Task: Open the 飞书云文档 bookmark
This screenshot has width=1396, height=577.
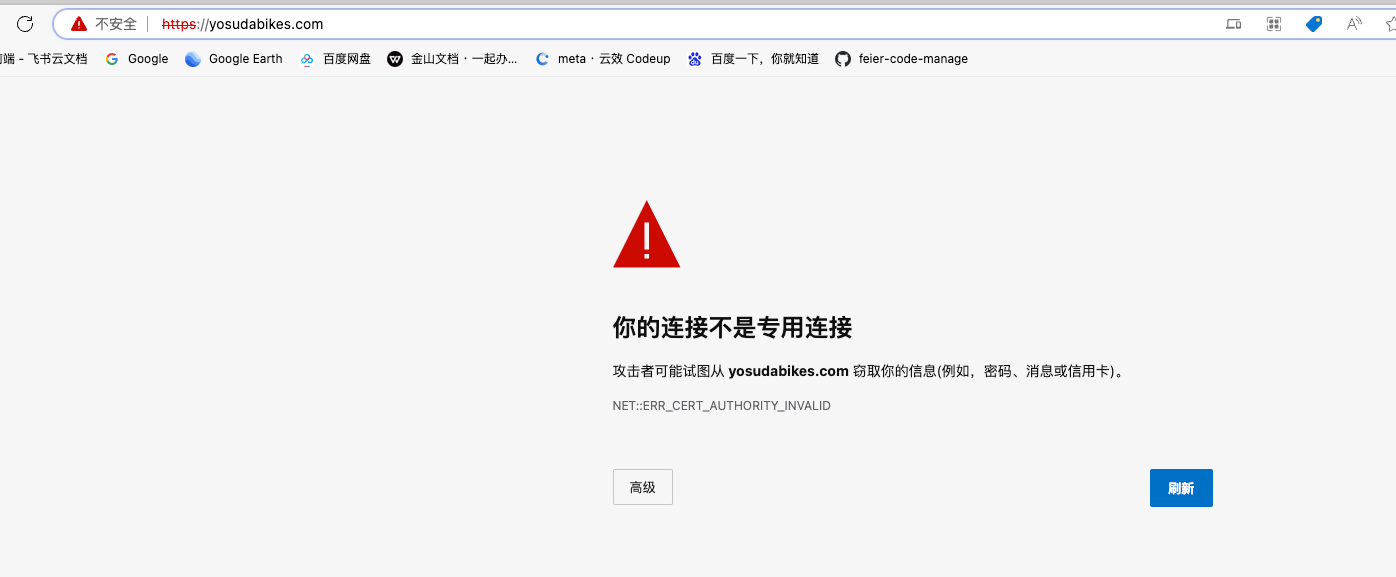Action: (45, 59)
